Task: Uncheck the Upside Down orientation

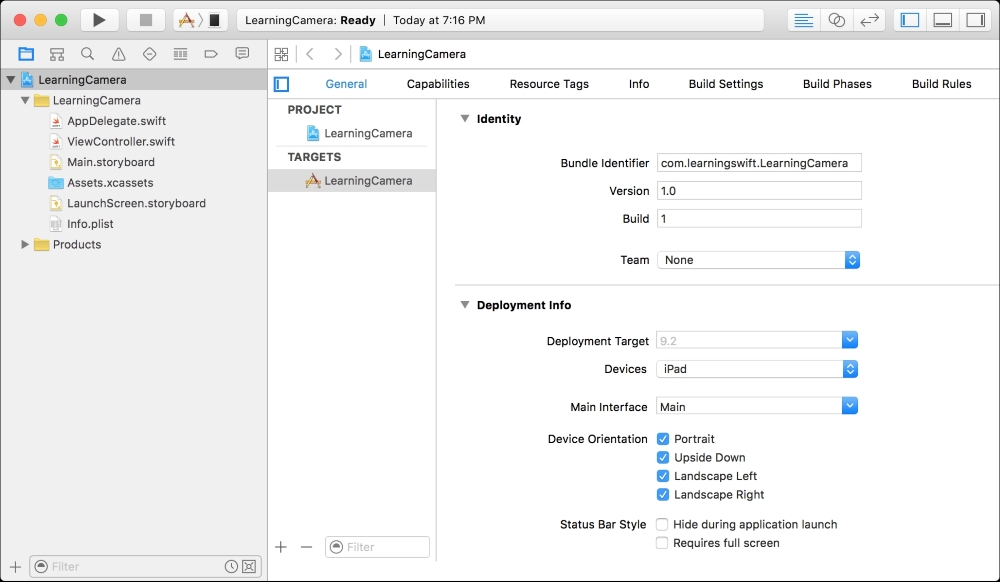Action: click(x=663, y=457)
